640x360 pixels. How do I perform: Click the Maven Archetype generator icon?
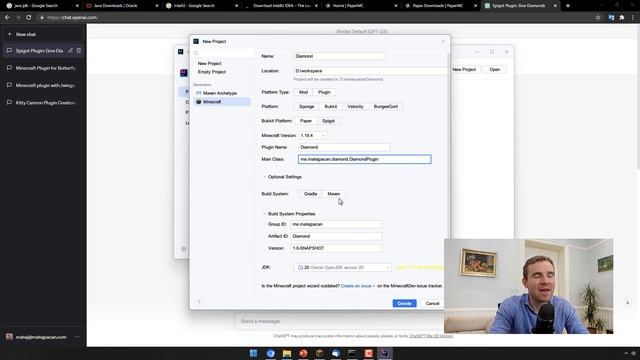click(199, 93)
